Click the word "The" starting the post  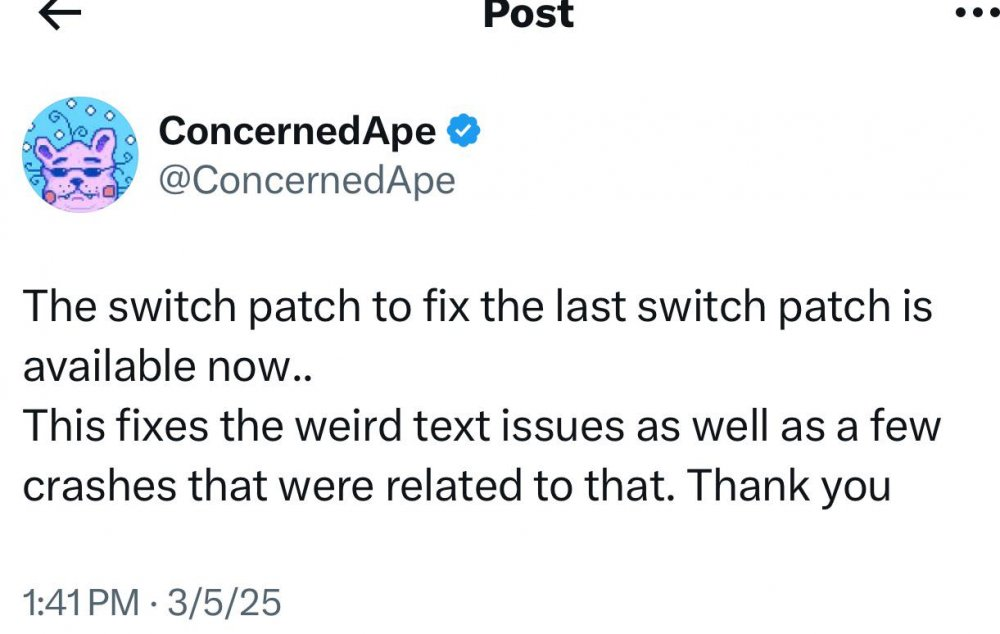click(x=59, y=306)
